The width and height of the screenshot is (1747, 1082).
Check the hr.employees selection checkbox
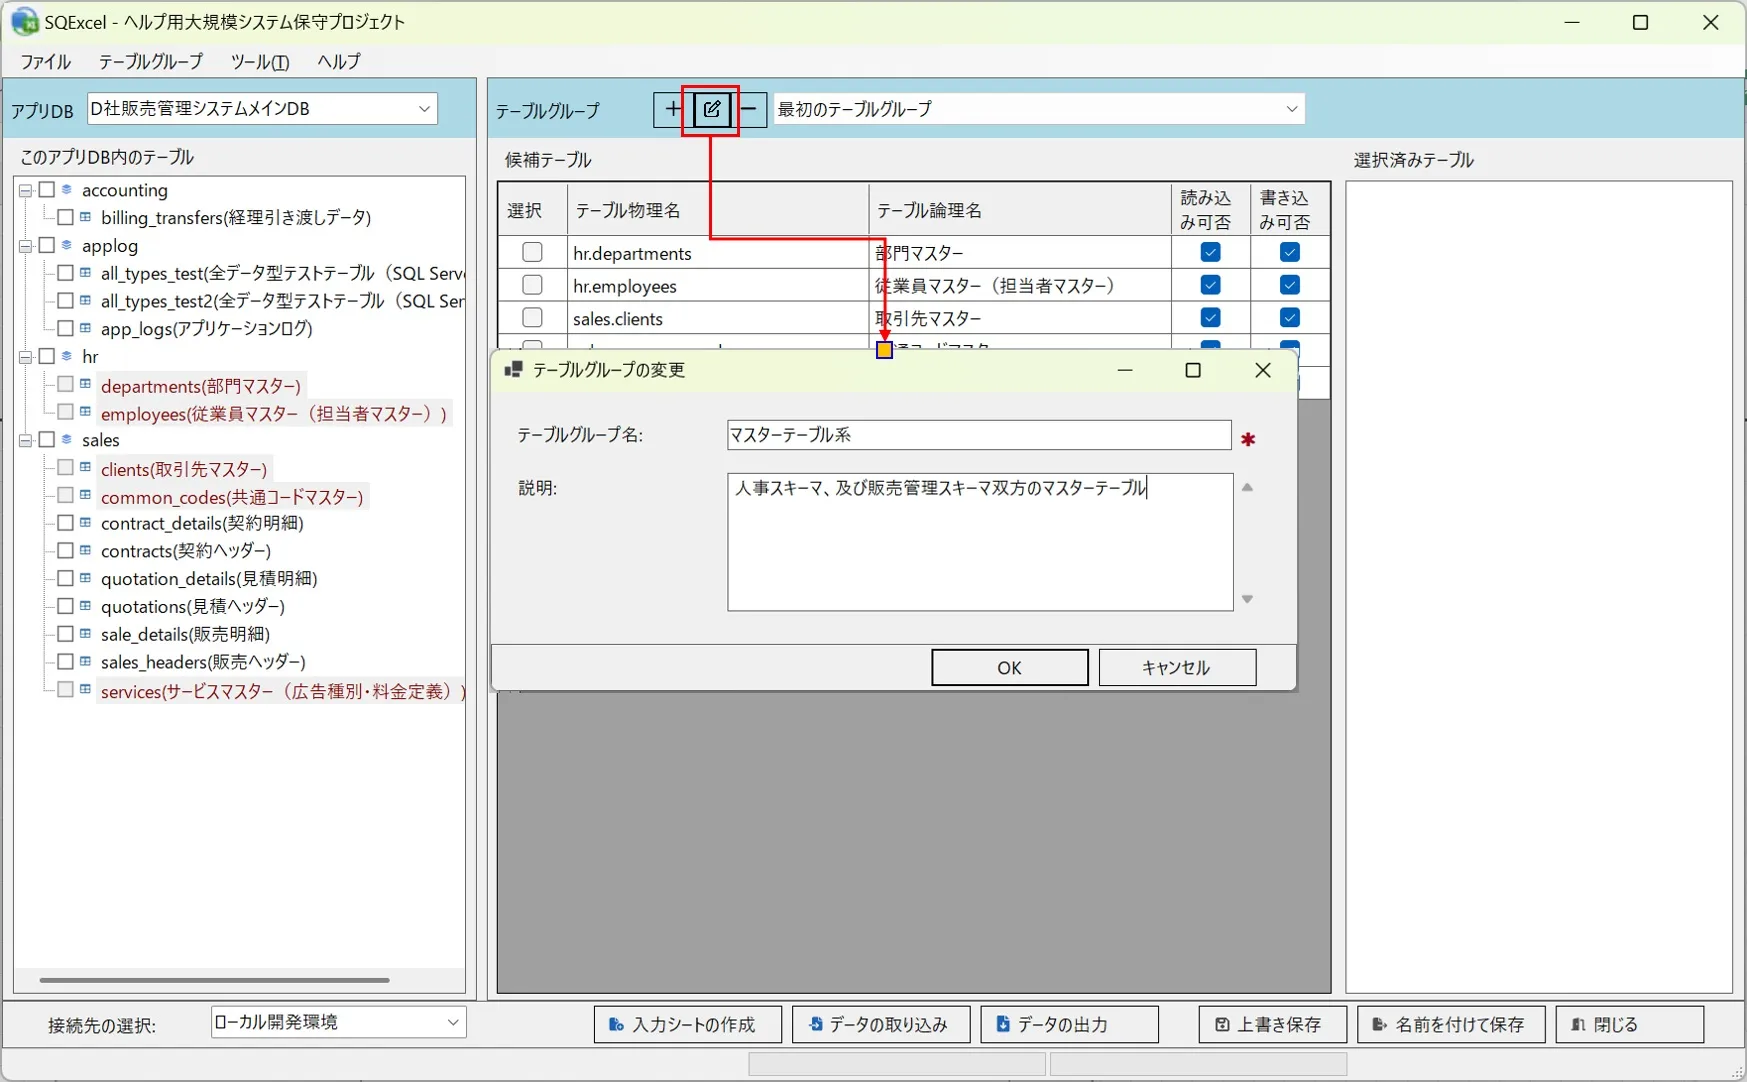(532, 285)
